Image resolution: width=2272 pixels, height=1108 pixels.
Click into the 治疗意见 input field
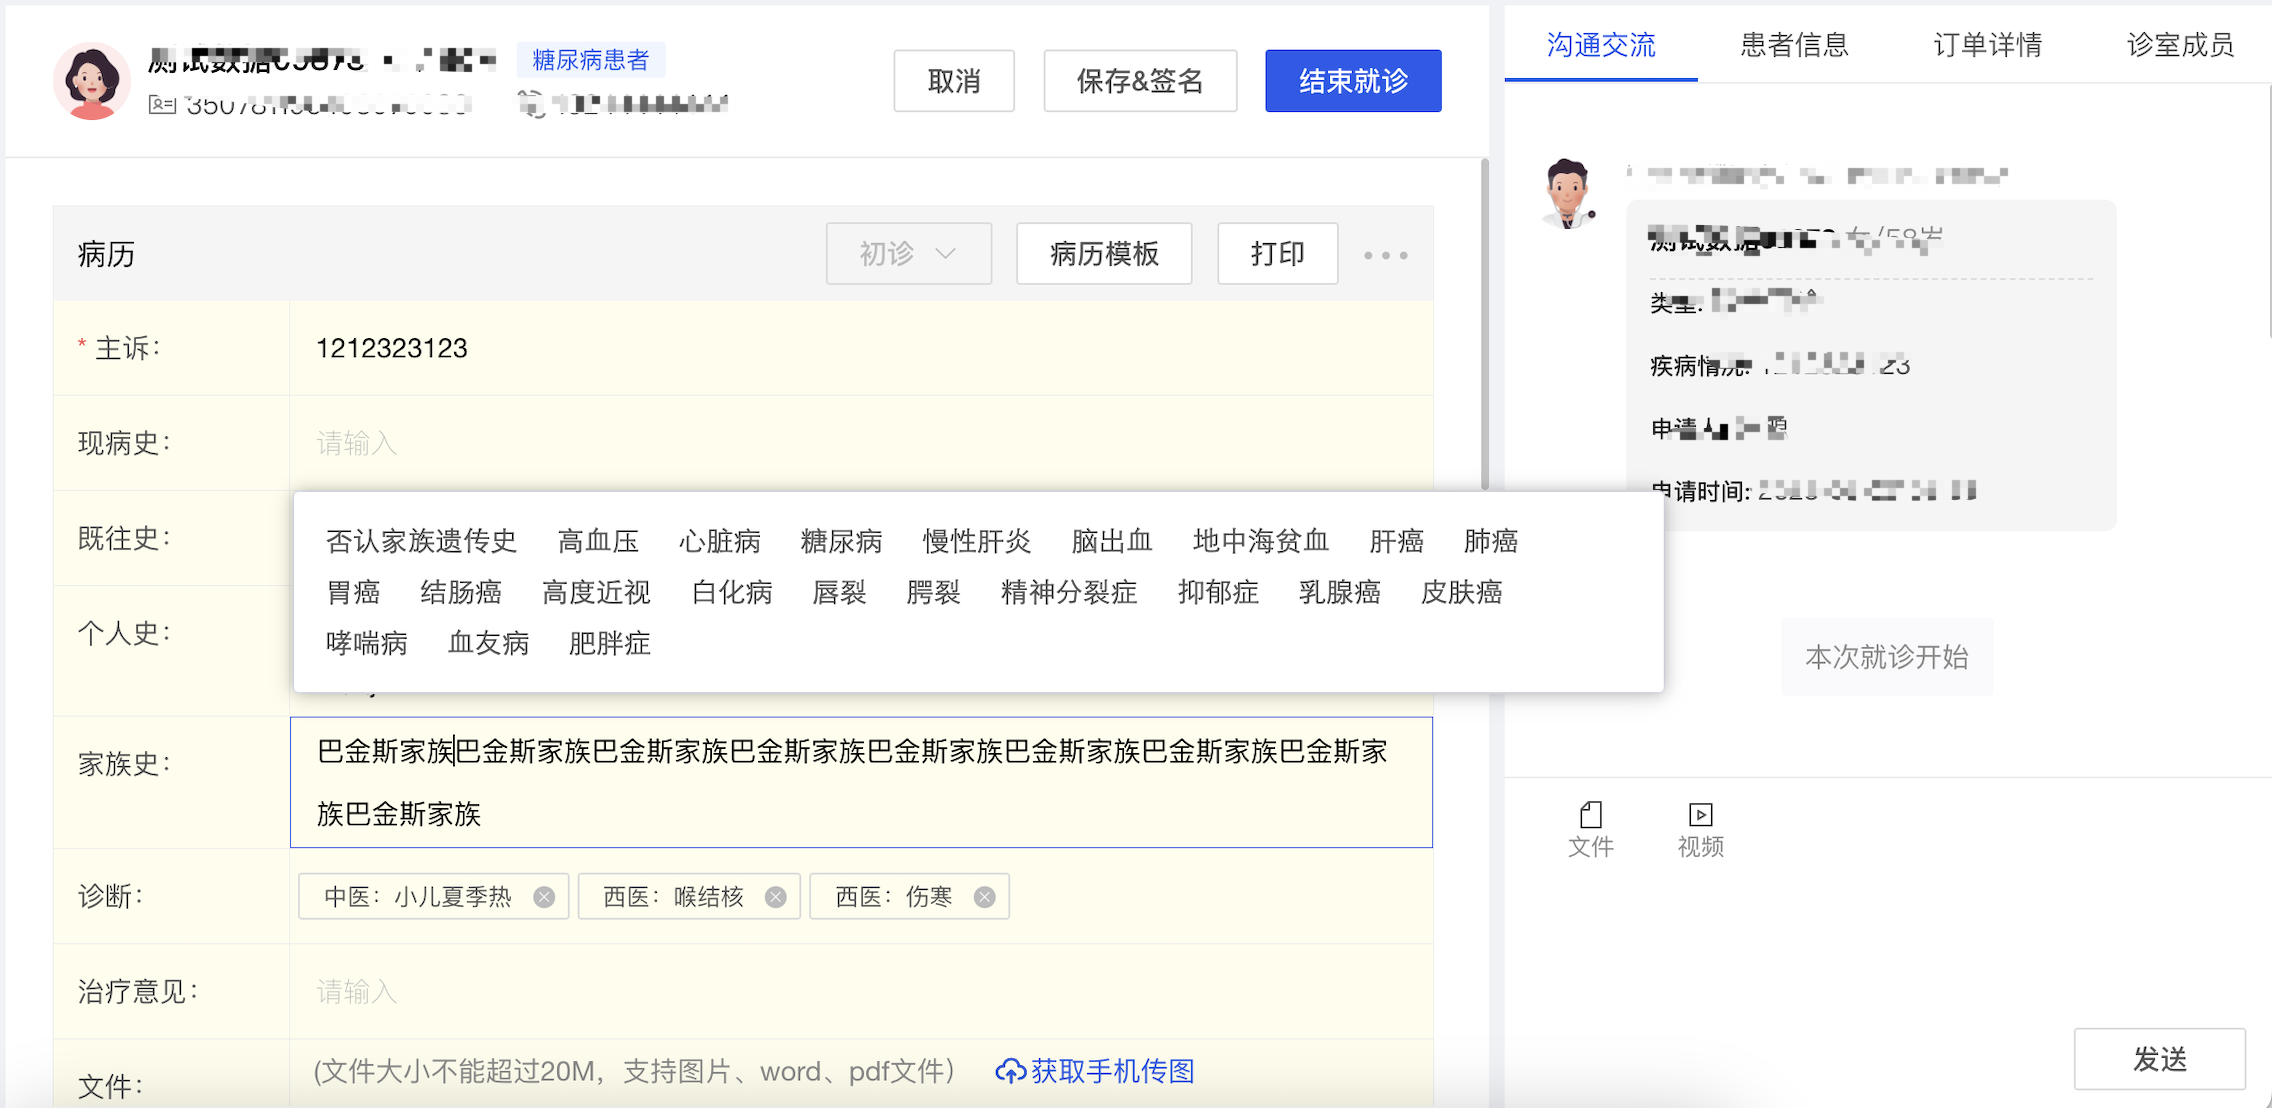[861, 991]
